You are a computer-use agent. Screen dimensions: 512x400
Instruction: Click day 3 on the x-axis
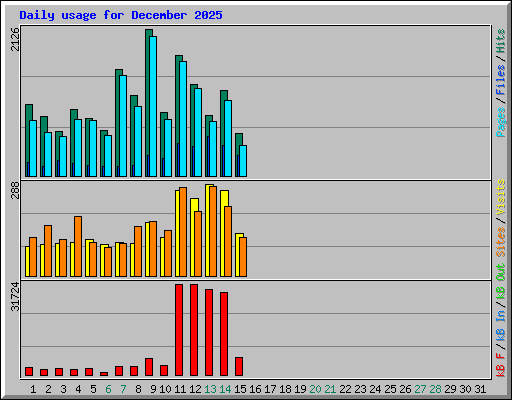(63, 389)
